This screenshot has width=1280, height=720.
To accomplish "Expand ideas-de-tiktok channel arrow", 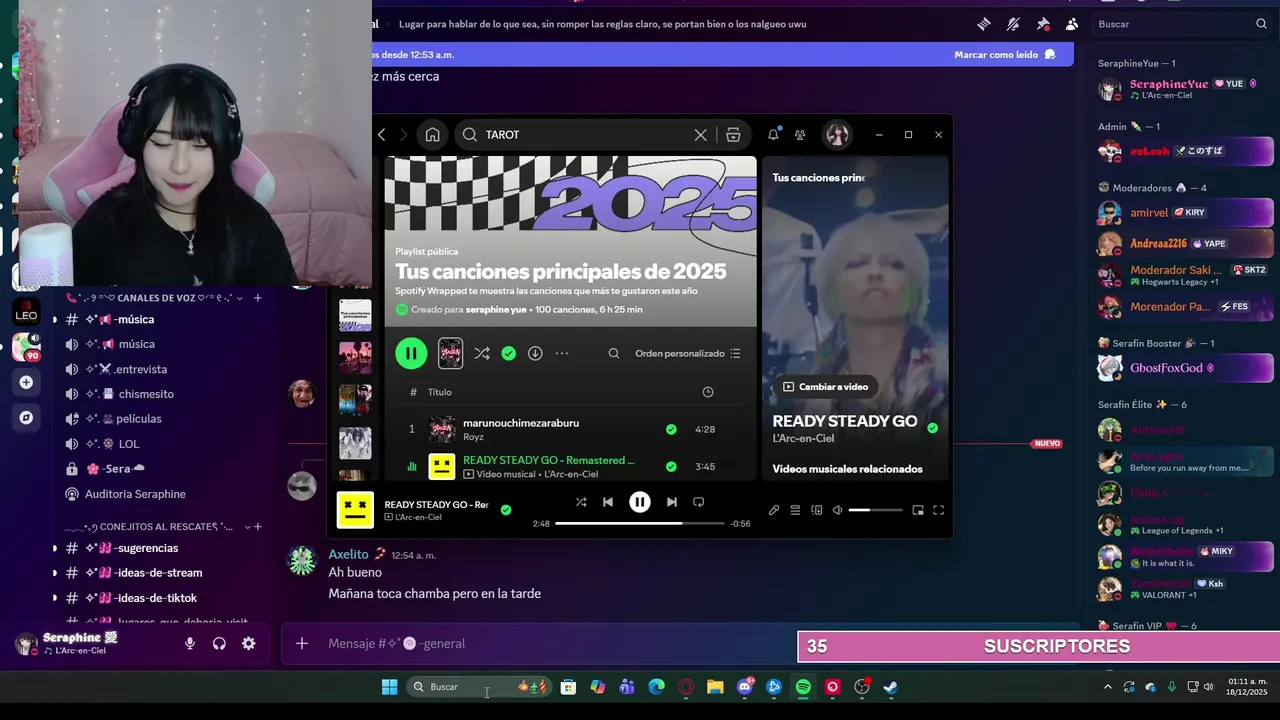I will click(55, 598).
